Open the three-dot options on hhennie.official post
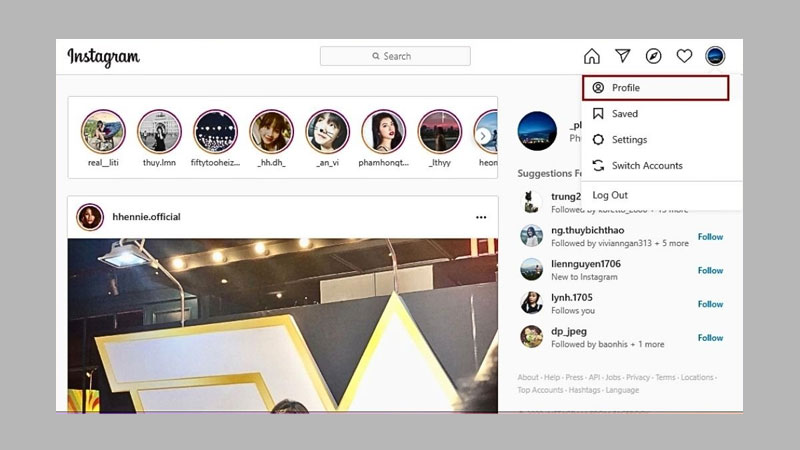This screenshot has height=450, width=800. 481,217
